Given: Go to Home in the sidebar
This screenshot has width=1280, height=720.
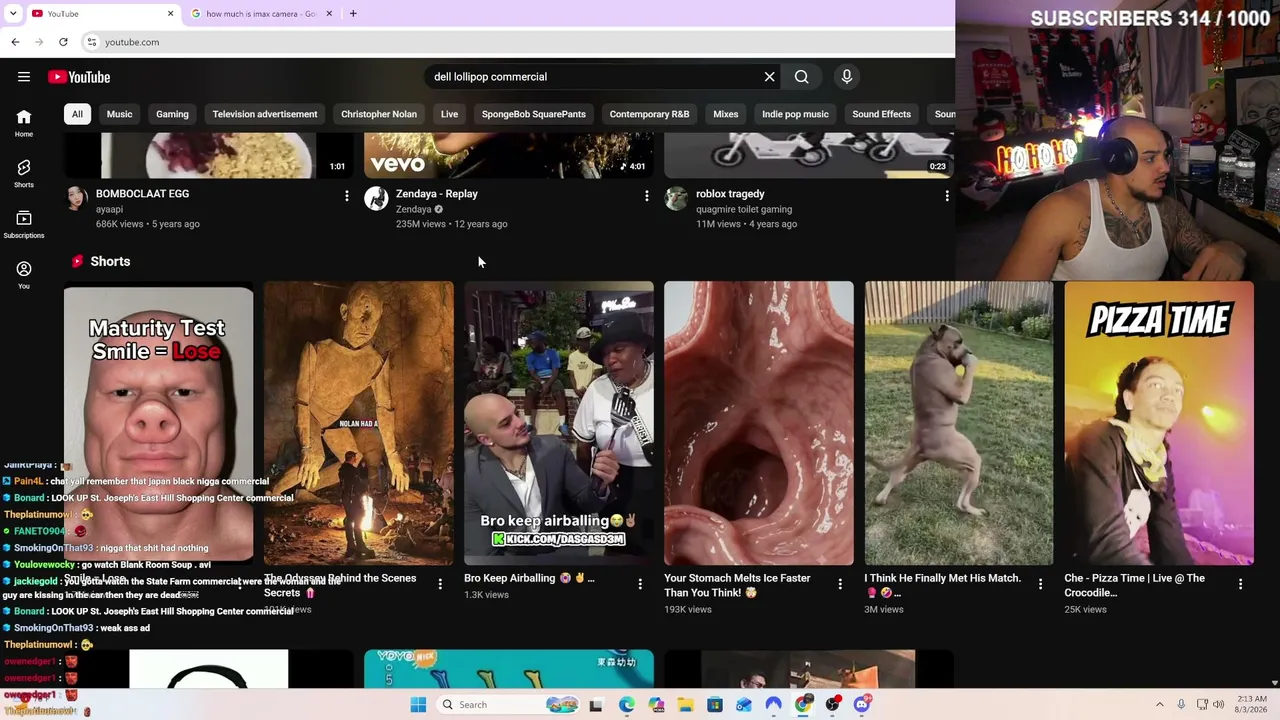Looking at the screenshot, I should (24, 123).
